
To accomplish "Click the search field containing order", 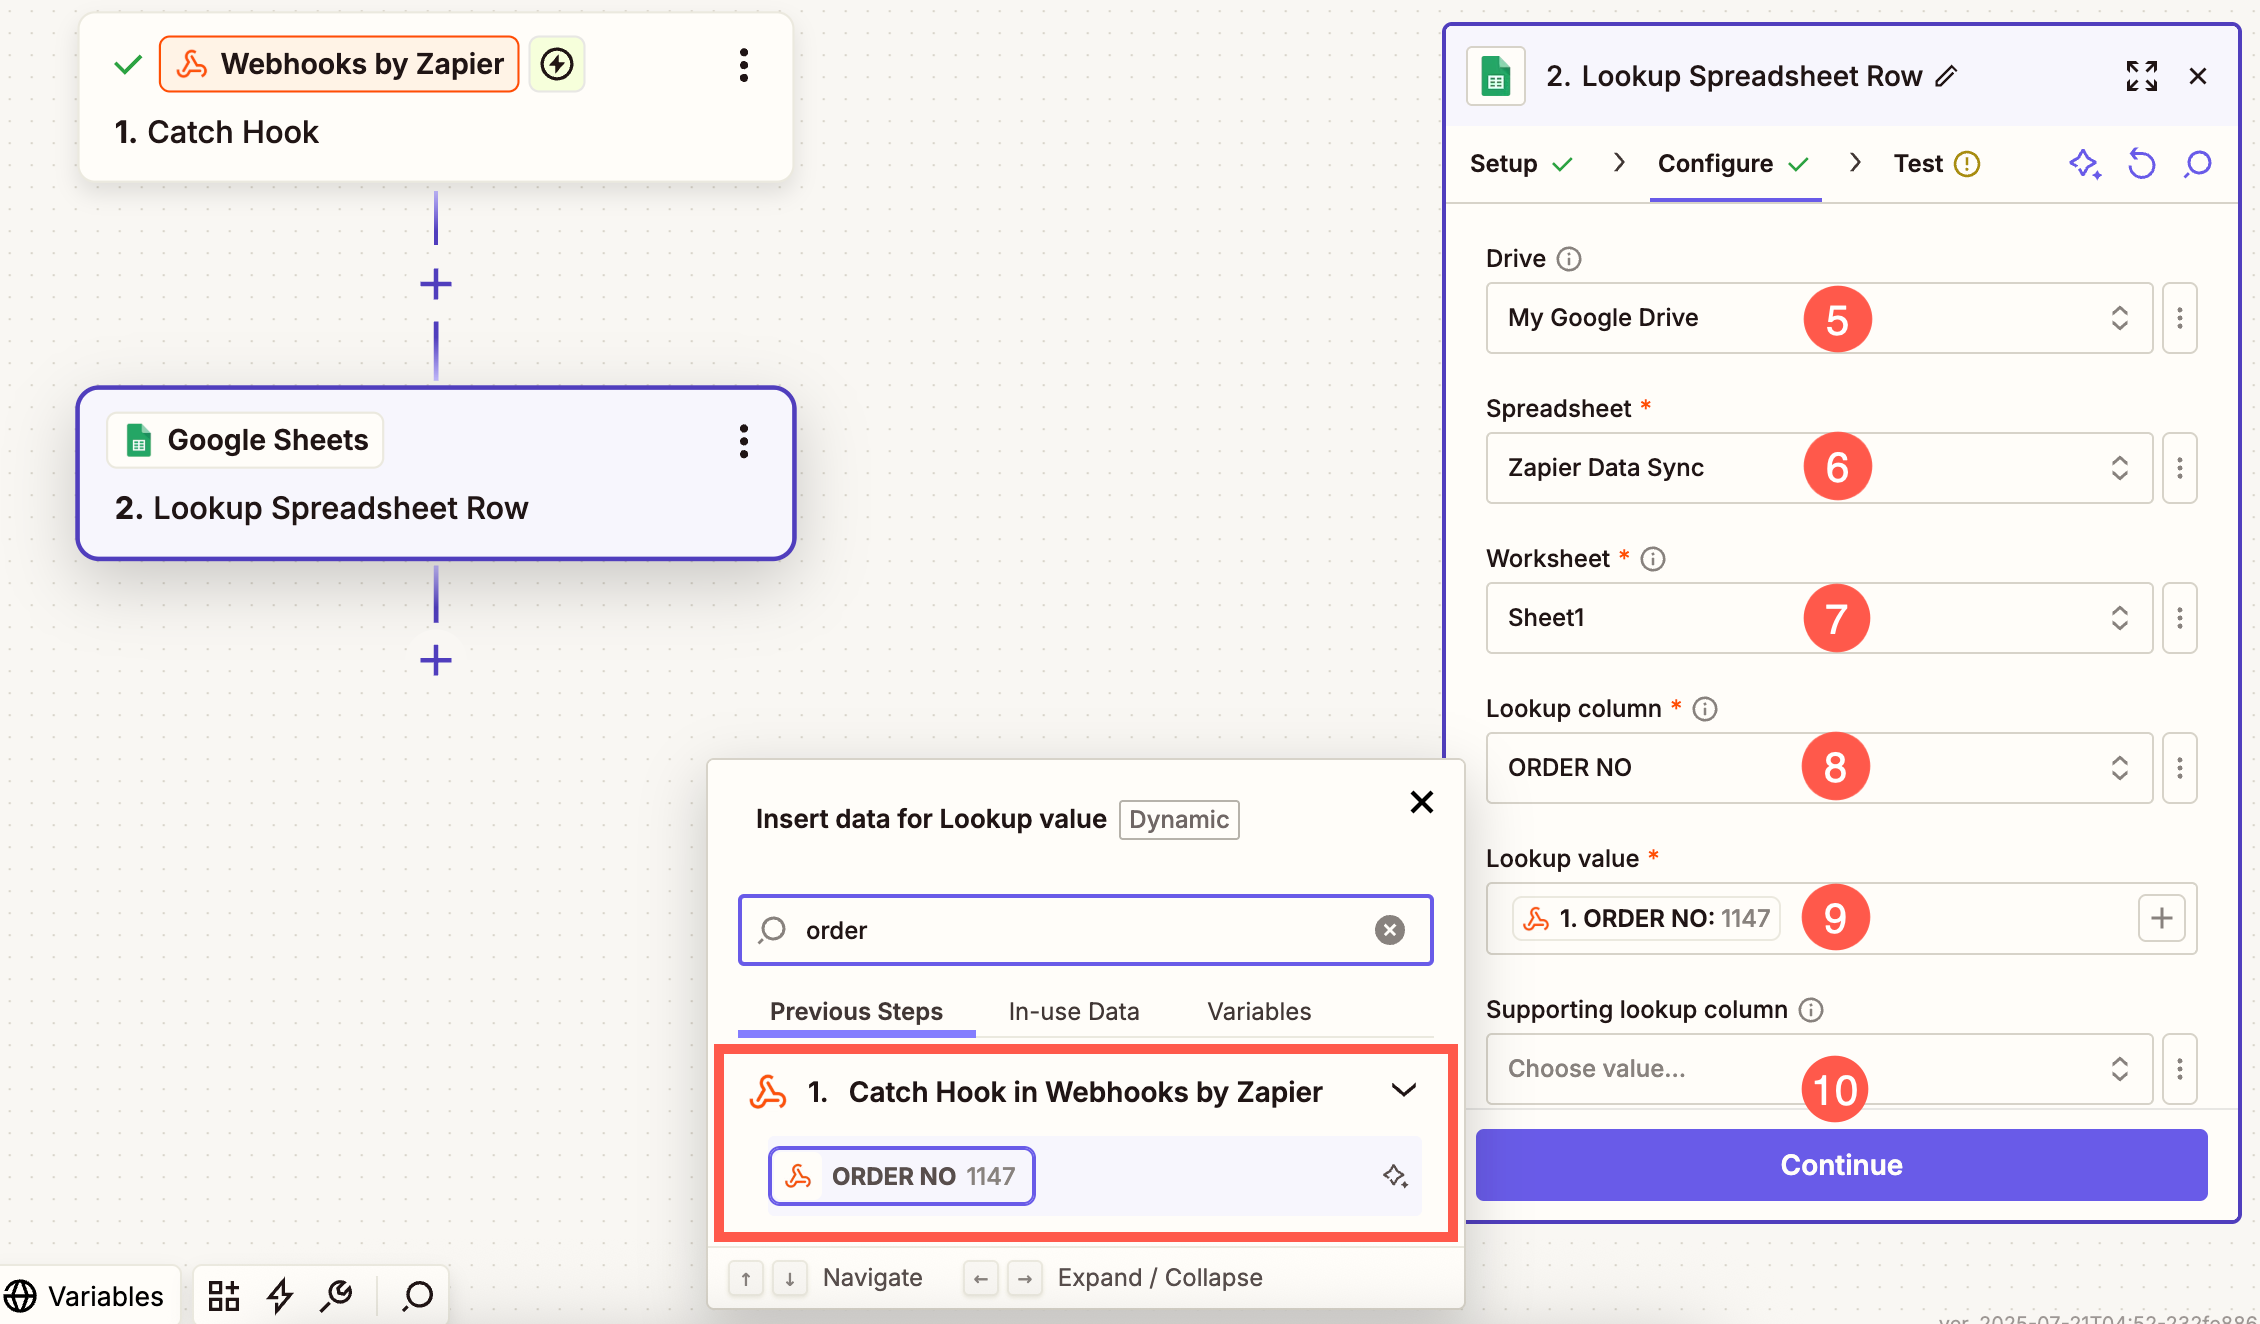I will tap(1085, 930).
